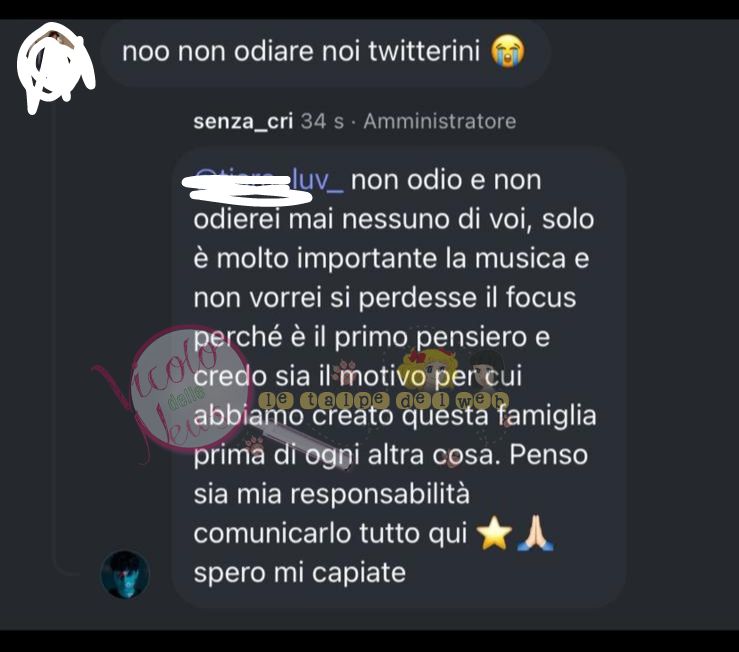Click the Amministratore role label
The height and width of the screenshot is (652, 739).
pos(440,121)
